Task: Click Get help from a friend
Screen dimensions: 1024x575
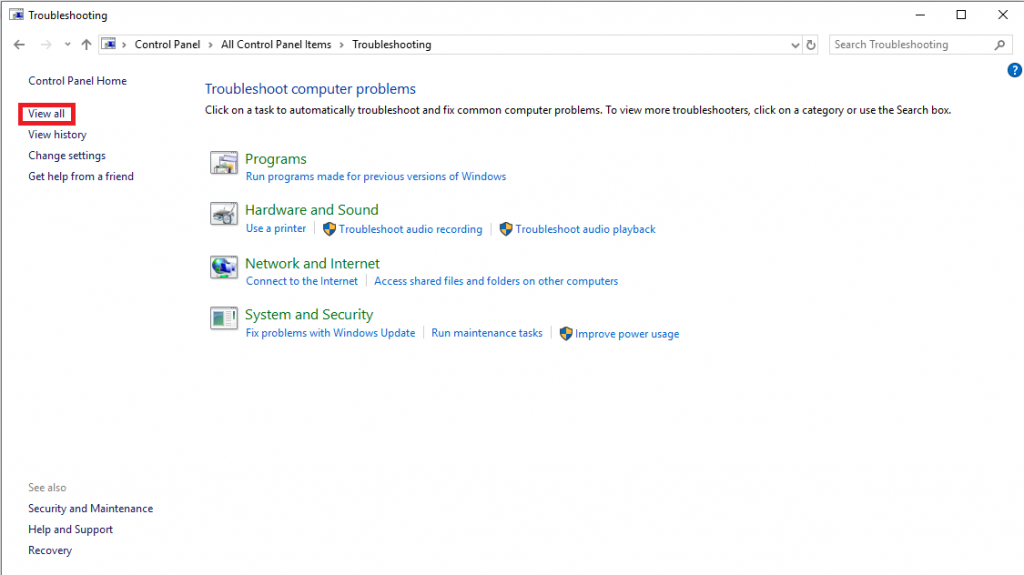Action: coord(80,176)
